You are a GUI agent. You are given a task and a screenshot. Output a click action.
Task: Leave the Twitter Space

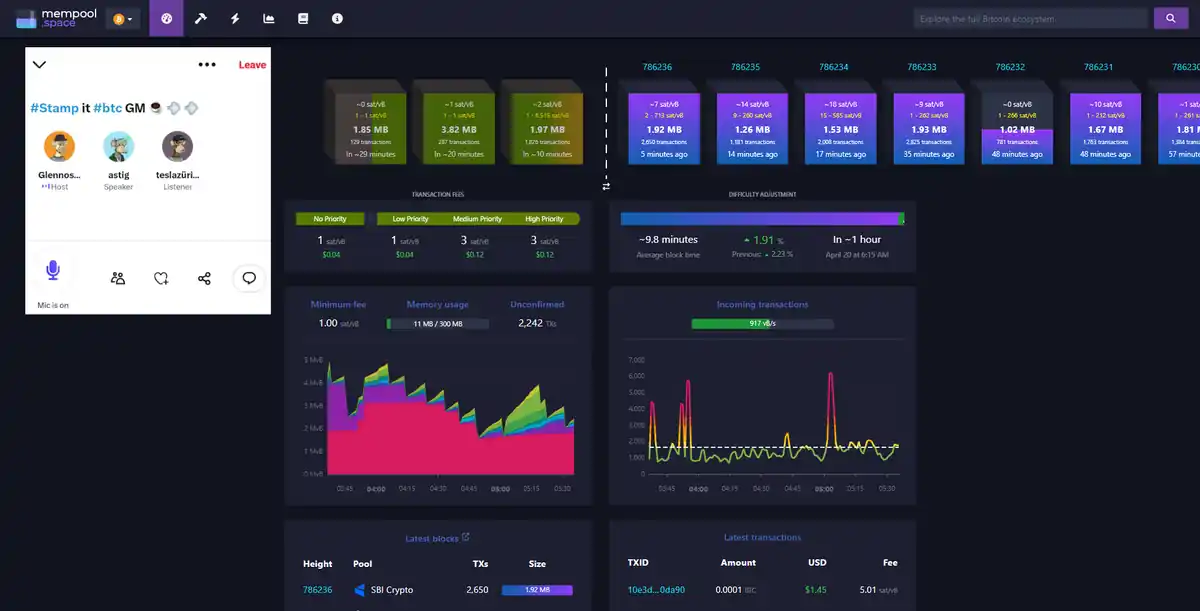(x=252, y=65)
